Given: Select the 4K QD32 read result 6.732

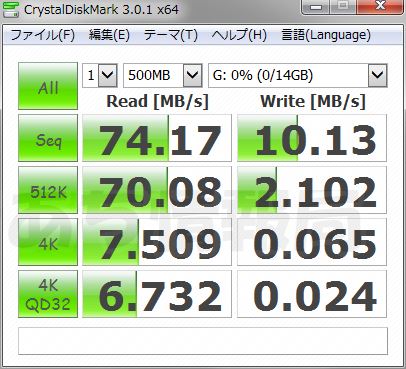Looking at the screenshot, I should [x=157, y=294].
